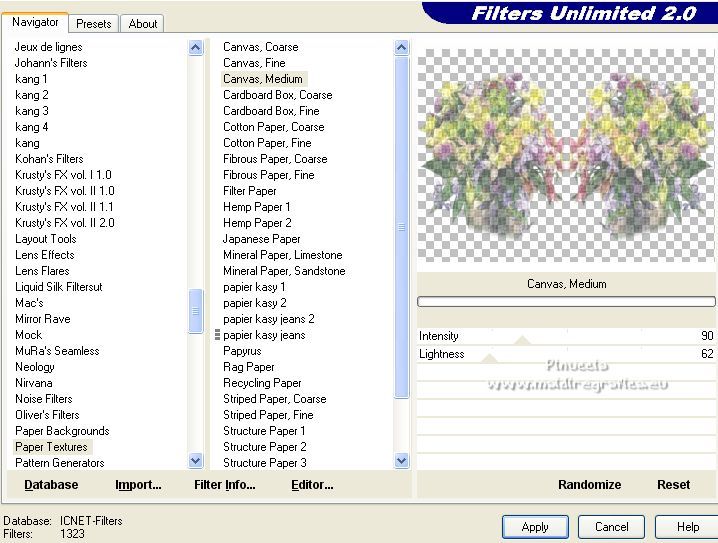Choose Canvas, Fine filter
The width and height of the screenshot is (718, 543).
click(254, 63)
